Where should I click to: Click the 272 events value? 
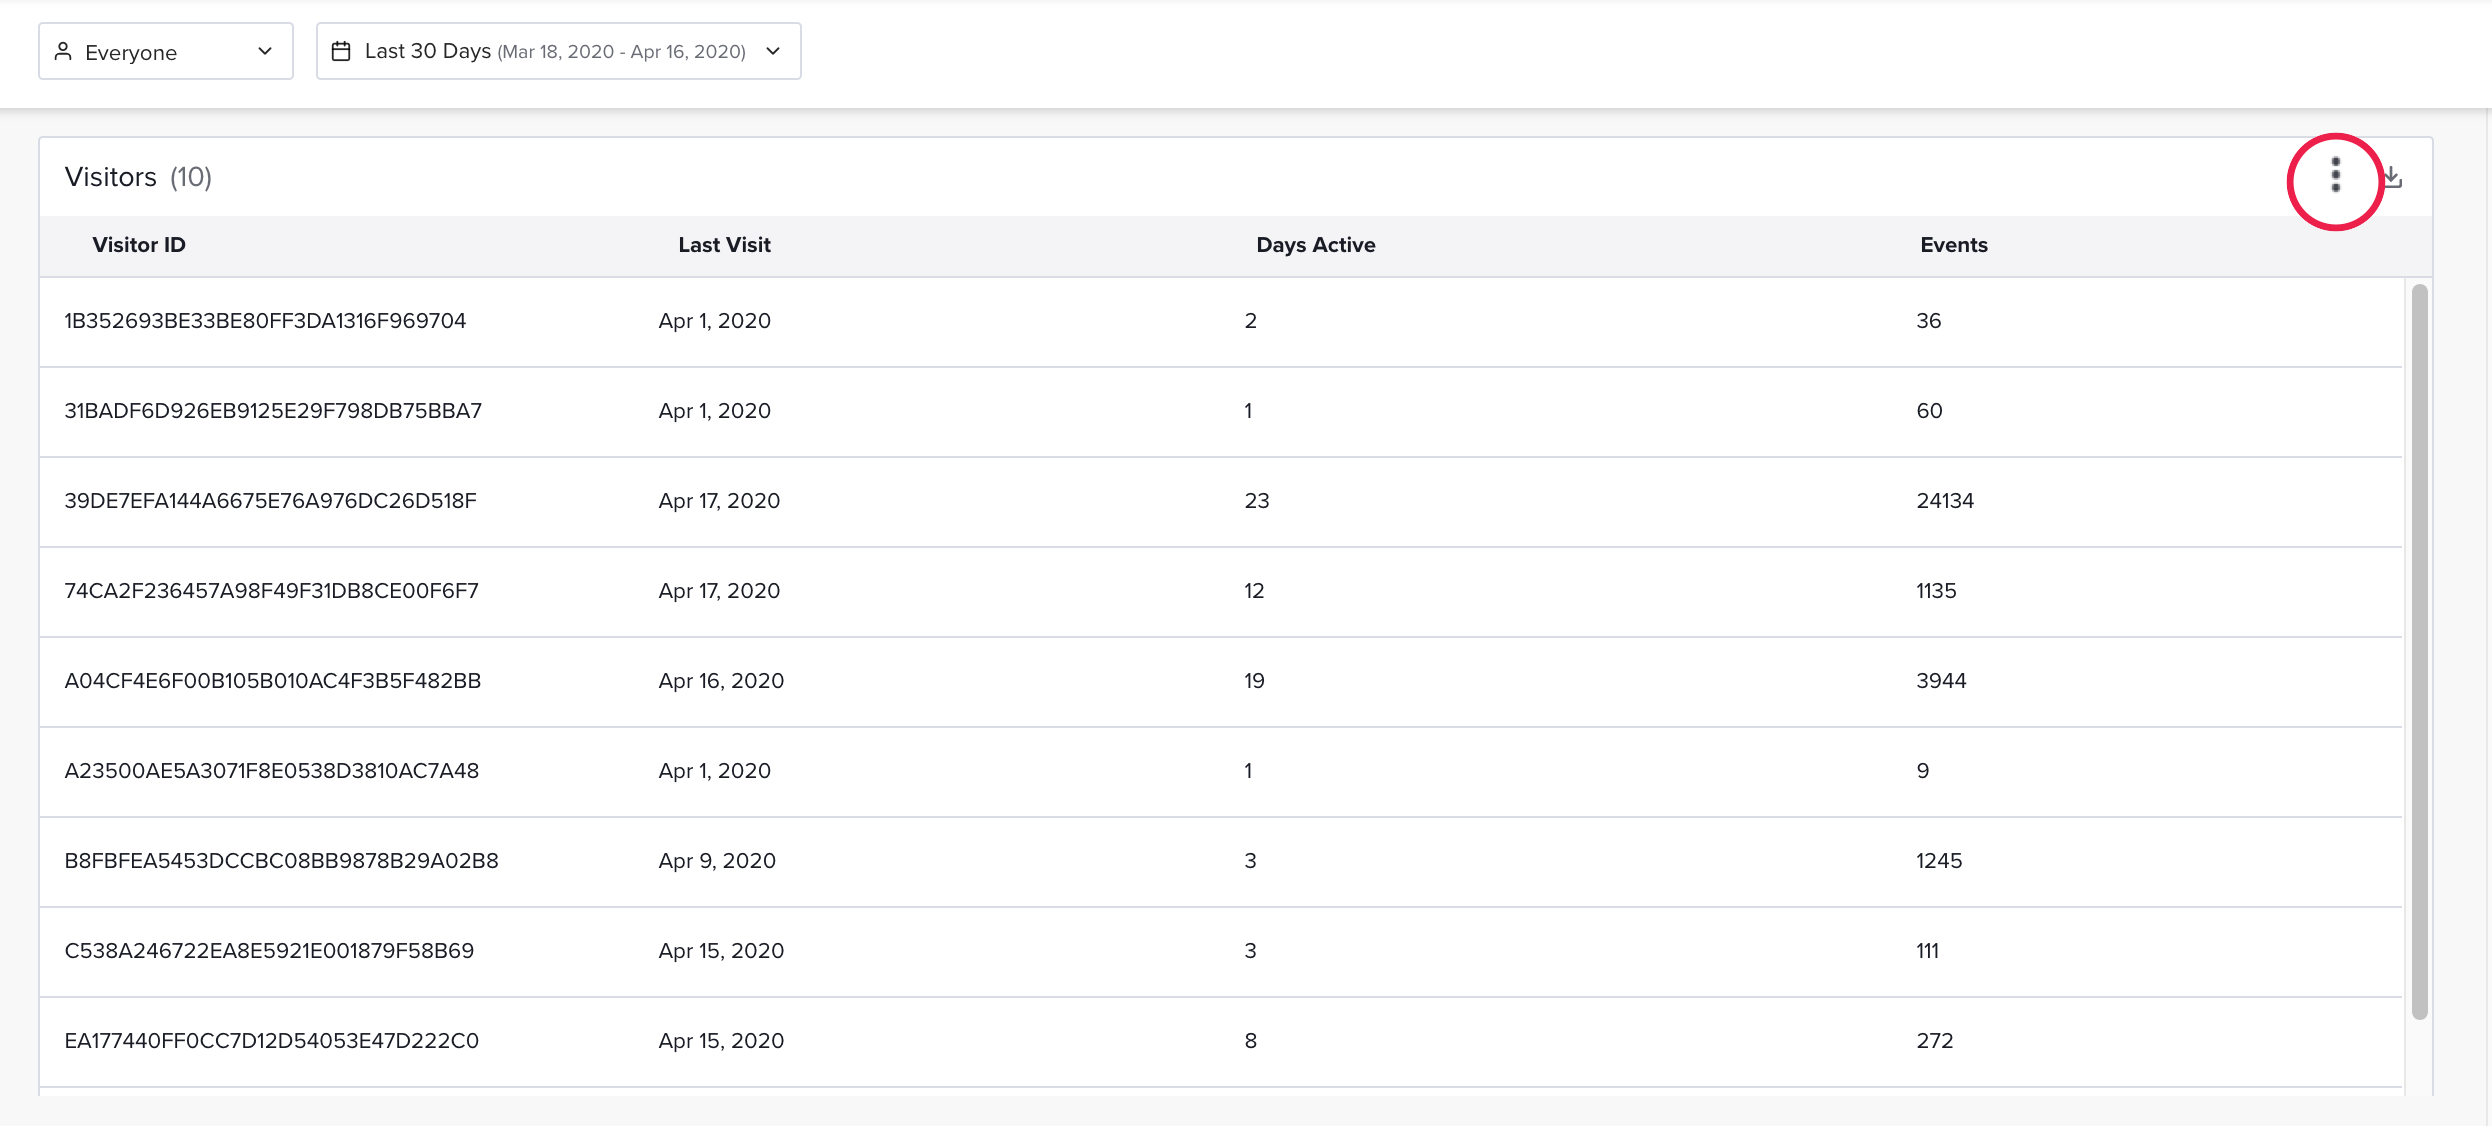[x=1935, y=1041]
